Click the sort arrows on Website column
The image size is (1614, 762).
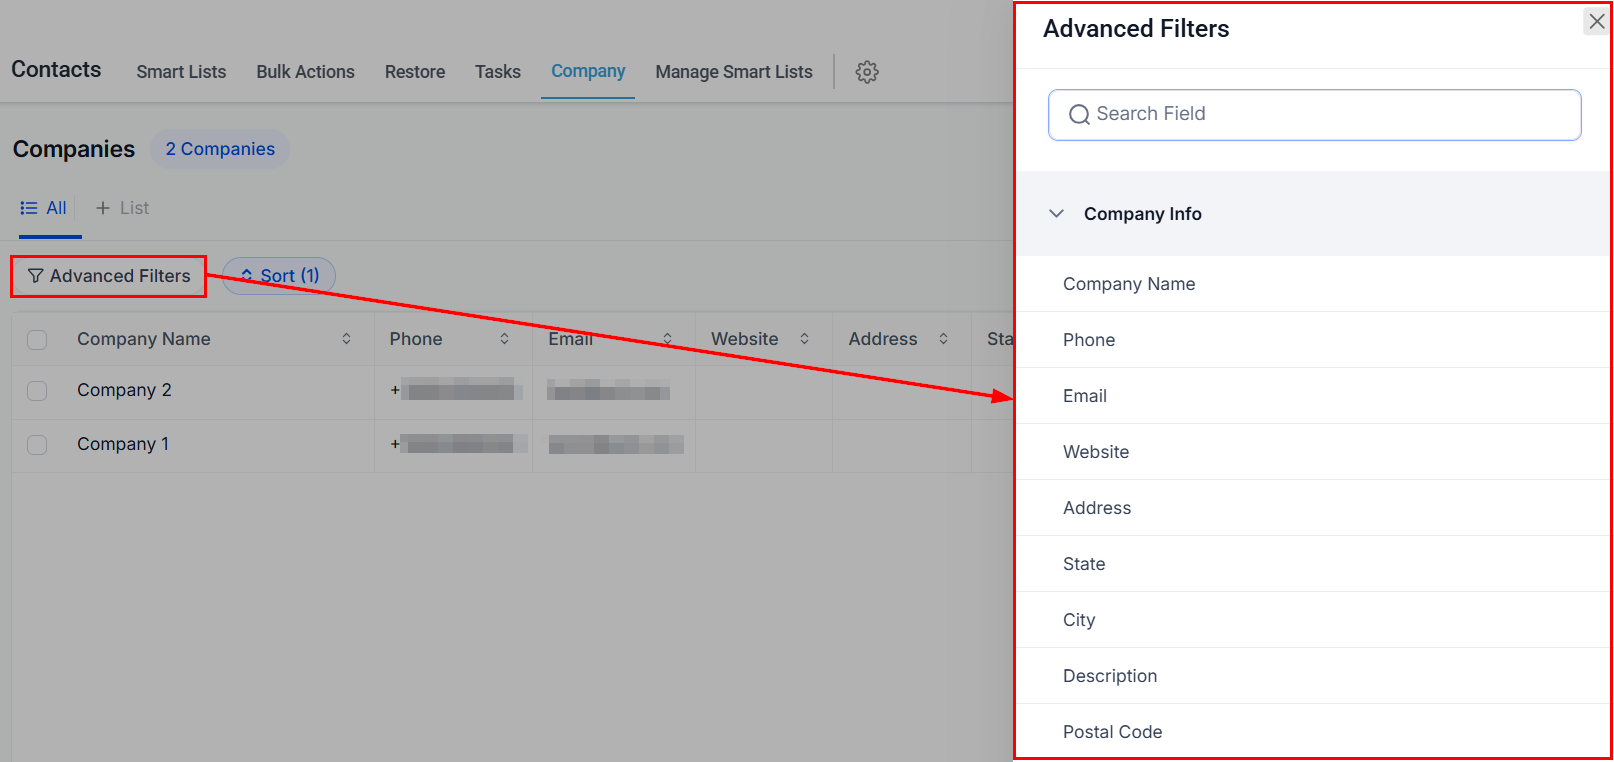804,339
